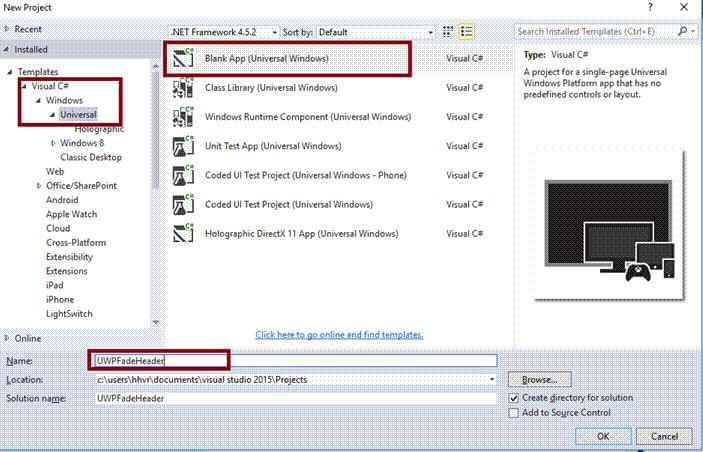Viewport: 703px width, 452px height.
Task: Select the Apple Watch tree item
Action: 71,214
